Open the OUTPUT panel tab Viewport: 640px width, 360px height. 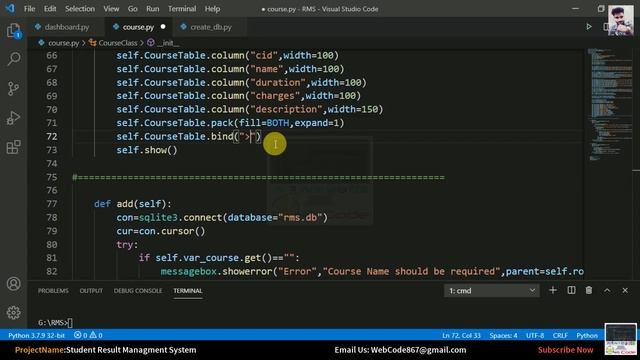91,291
